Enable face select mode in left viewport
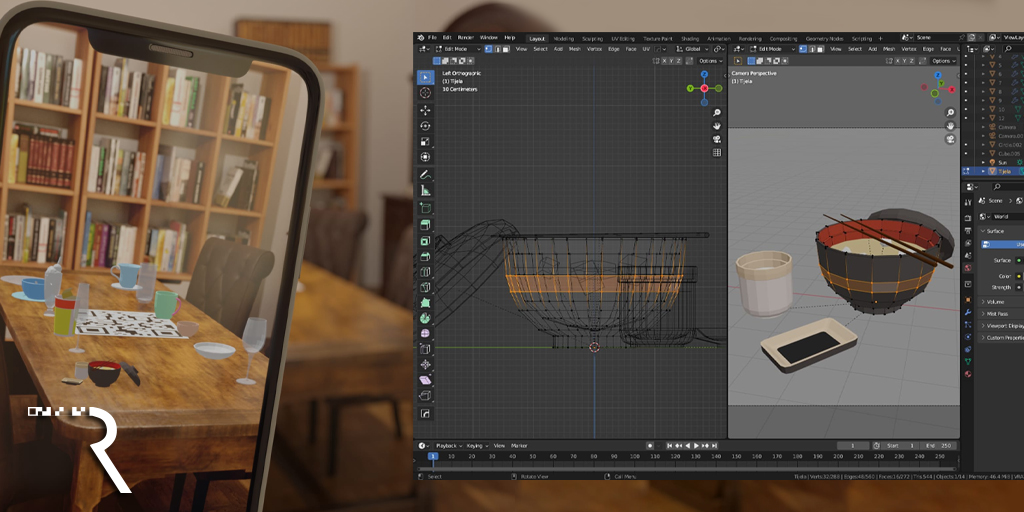The height and width of the screenshot is (512, 1024). click(504, 49)
